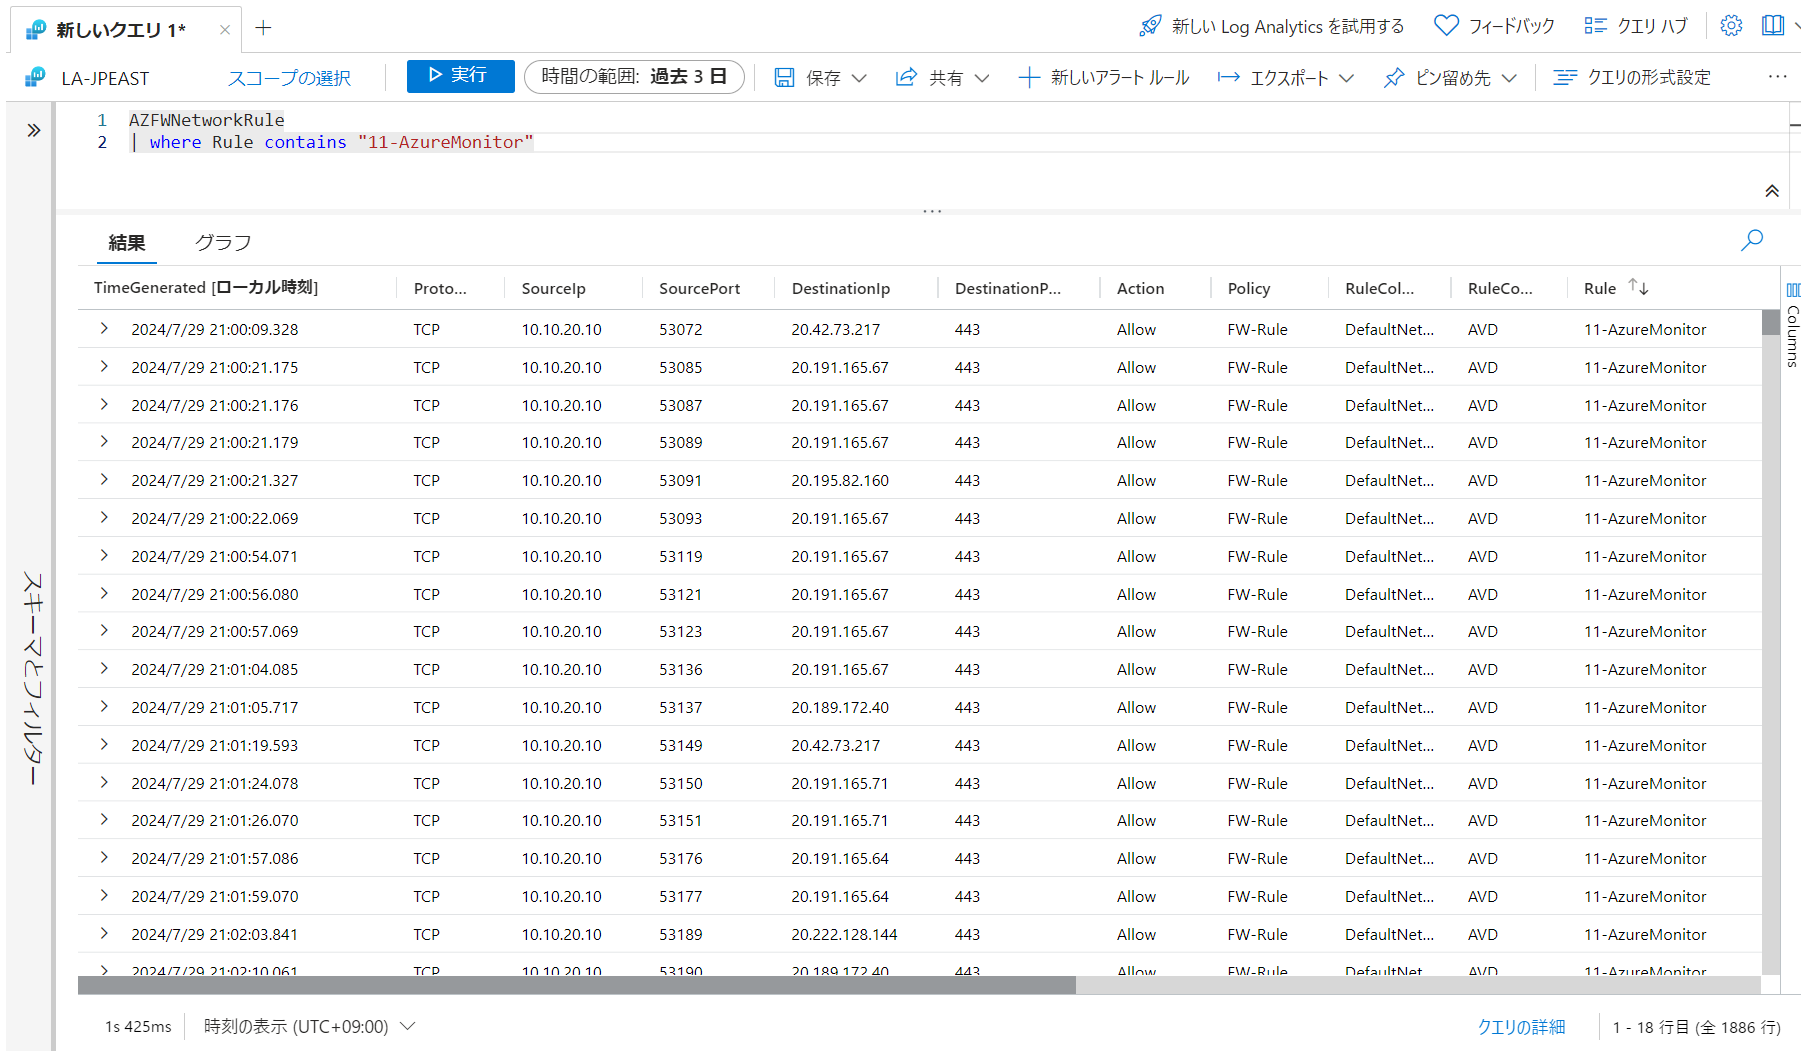Click the Proto... column header

click(x=440, y=288)
